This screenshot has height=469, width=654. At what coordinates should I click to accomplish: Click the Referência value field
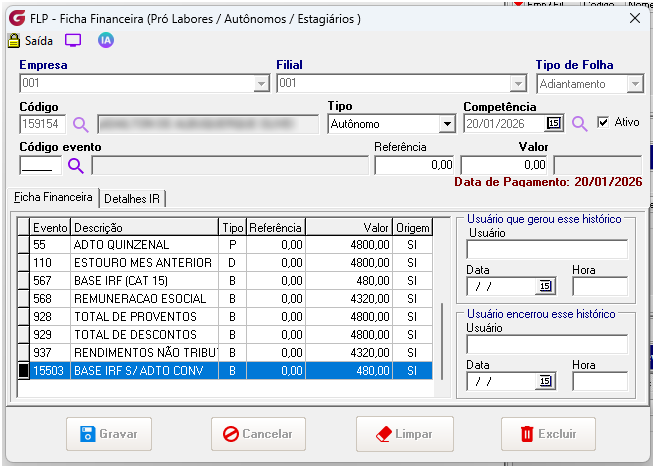coord(415,165)
